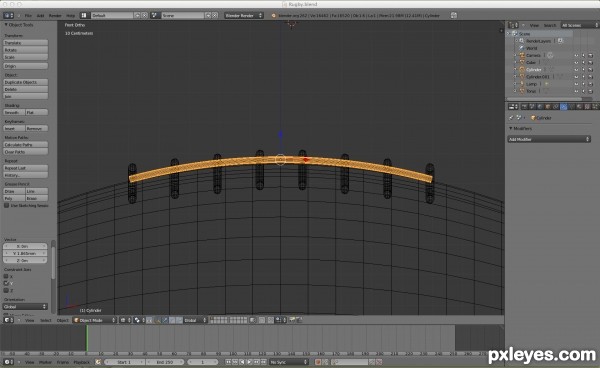Click the tool panel vertical scrollbar

pos(53,260)
